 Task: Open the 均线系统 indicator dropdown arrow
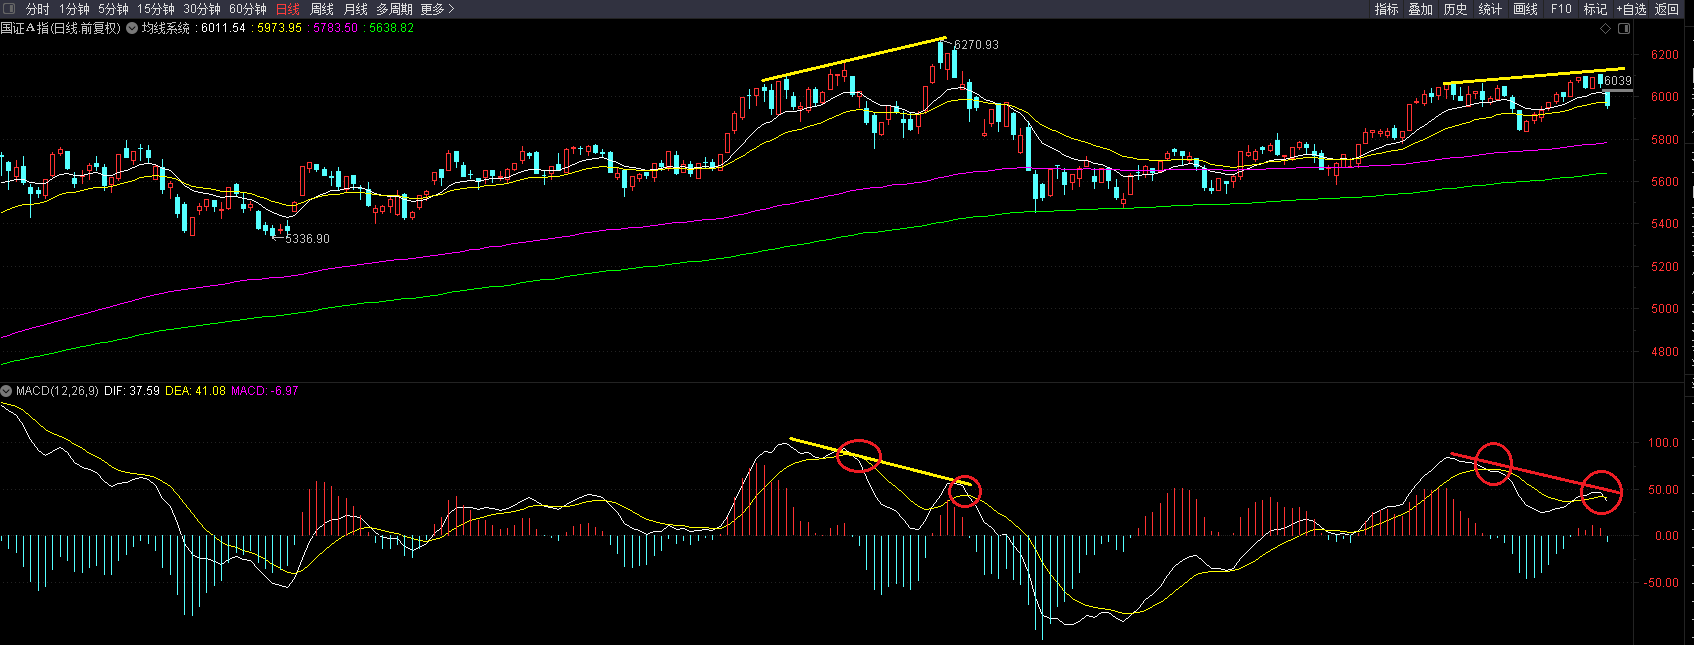(x=131, y=28)
